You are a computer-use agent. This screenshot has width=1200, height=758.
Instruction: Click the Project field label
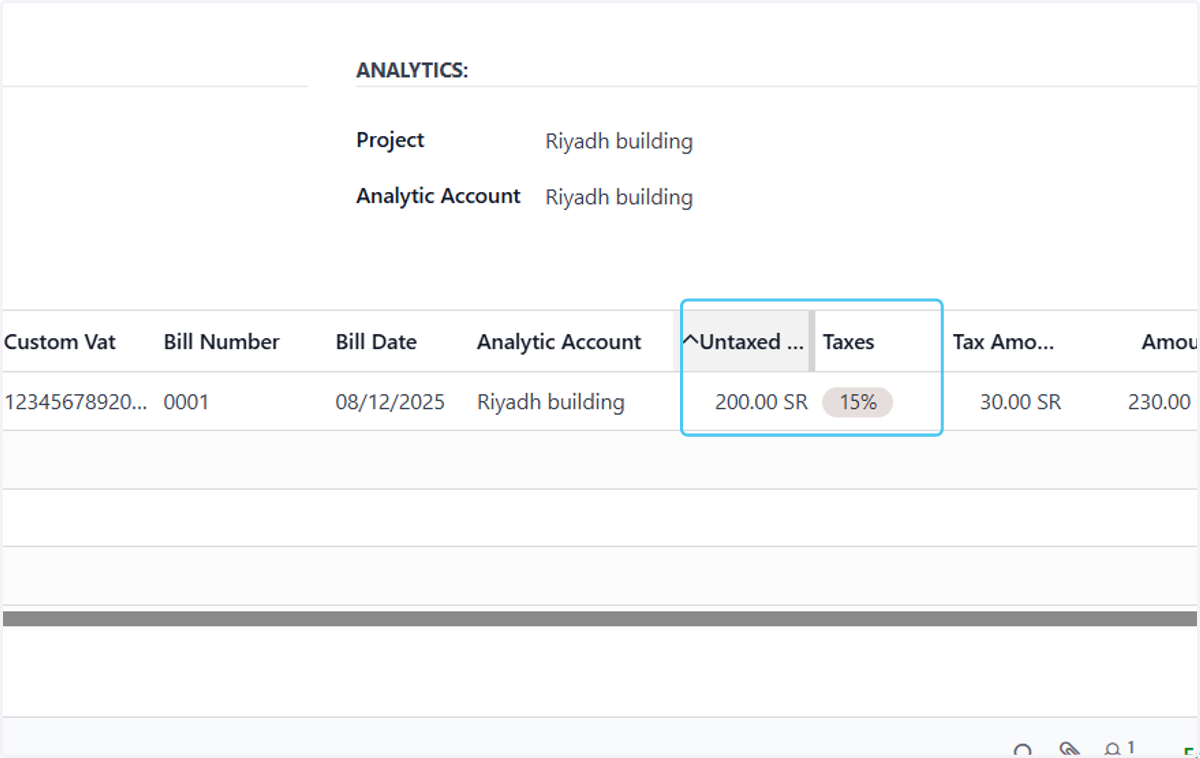(390, 140)
